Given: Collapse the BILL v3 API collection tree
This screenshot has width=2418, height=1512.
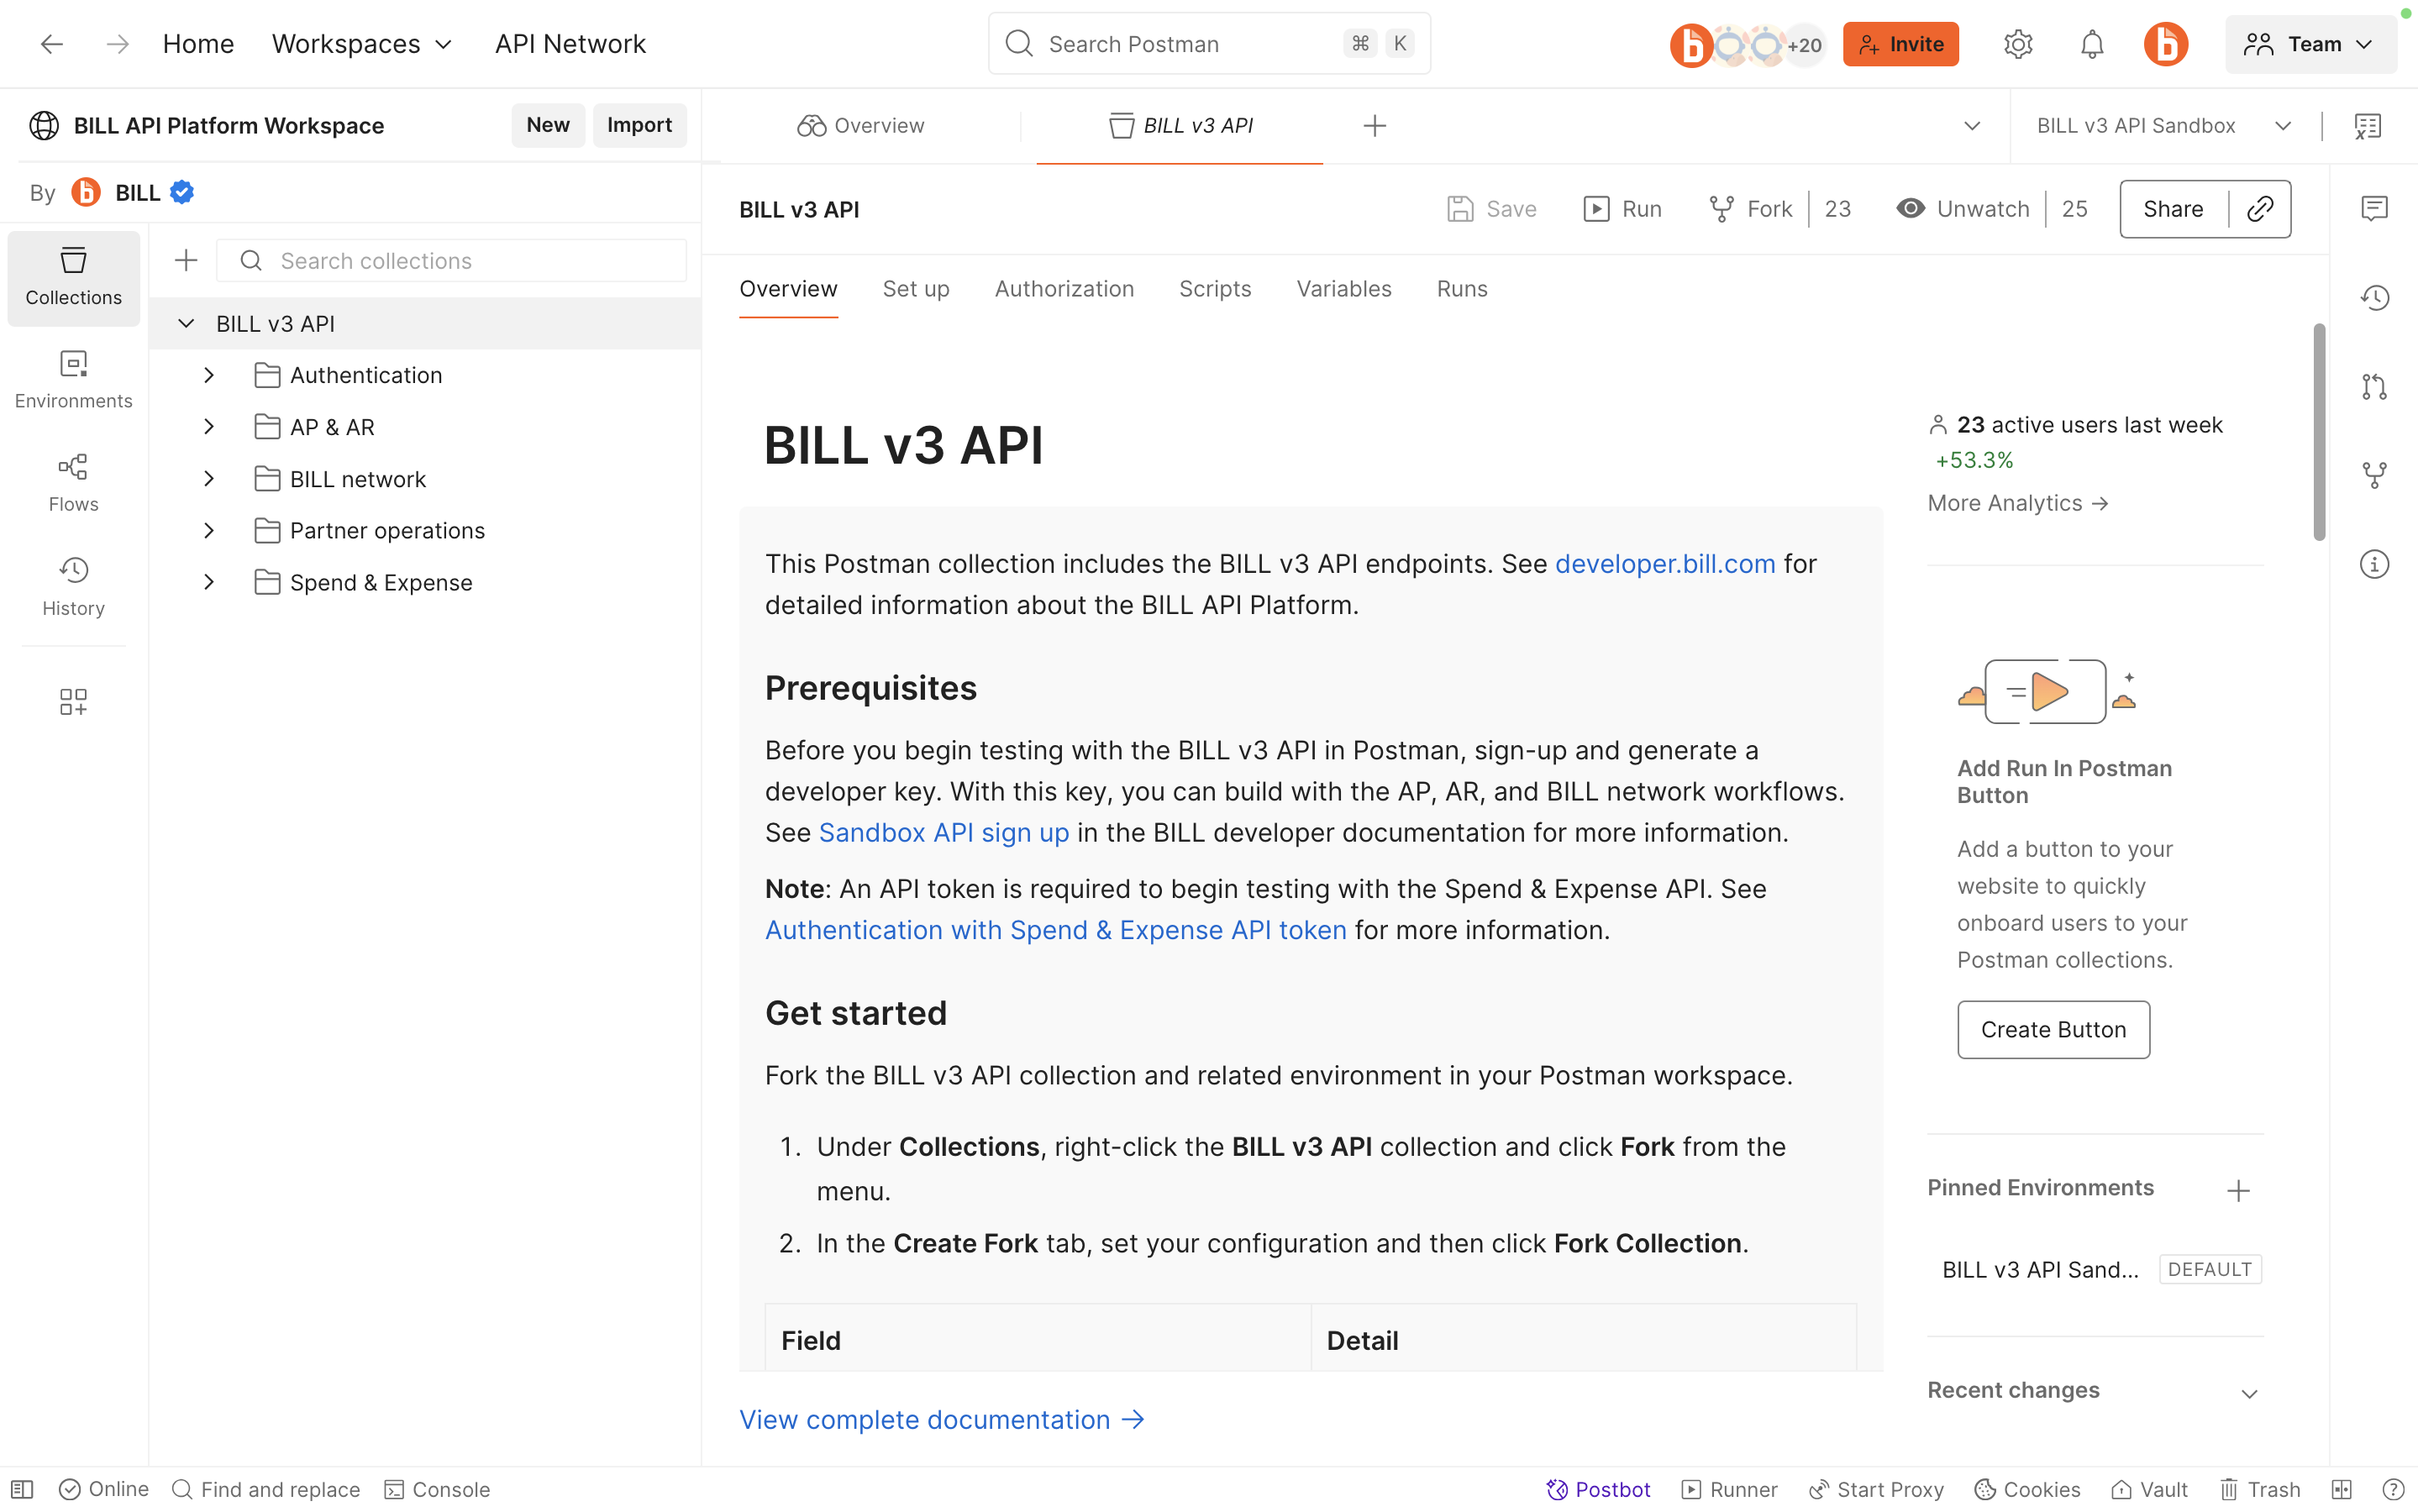Looking at the screenshot, I should point(185,324).
